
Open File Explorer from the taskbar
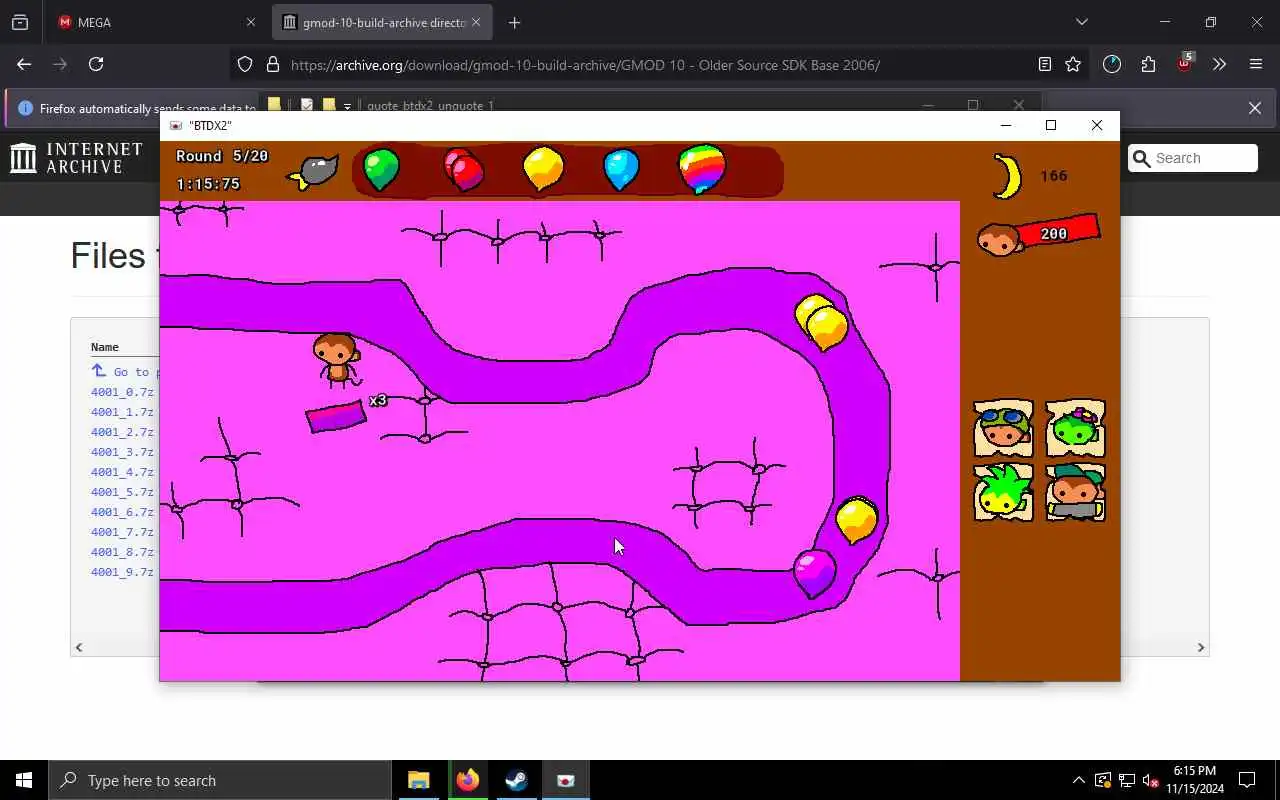click(x=418, y=780)
